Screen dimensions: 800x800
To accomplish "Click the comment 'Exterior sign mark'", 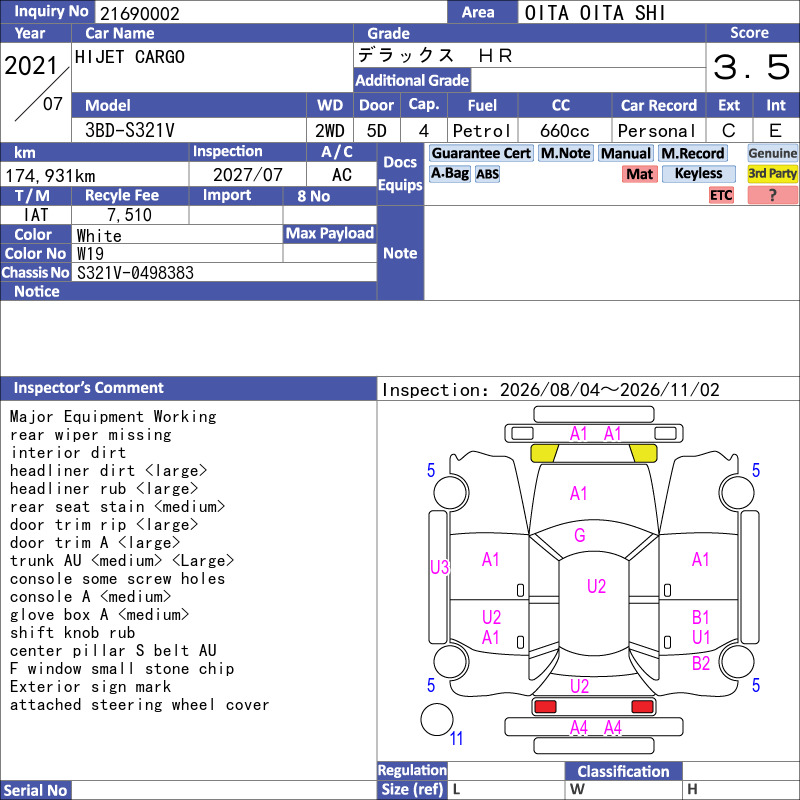I will (90, 687).
